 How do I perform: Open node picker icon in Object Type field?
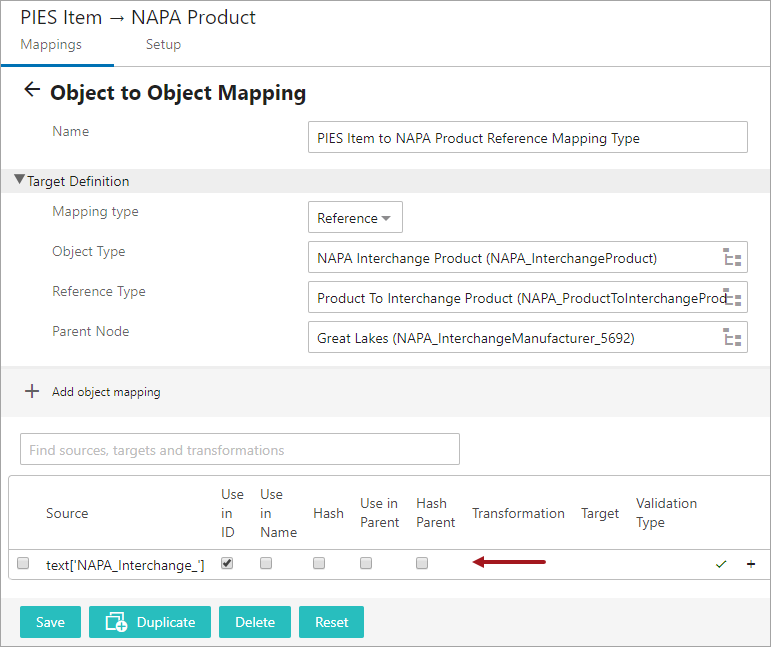(x=732, y=257)
